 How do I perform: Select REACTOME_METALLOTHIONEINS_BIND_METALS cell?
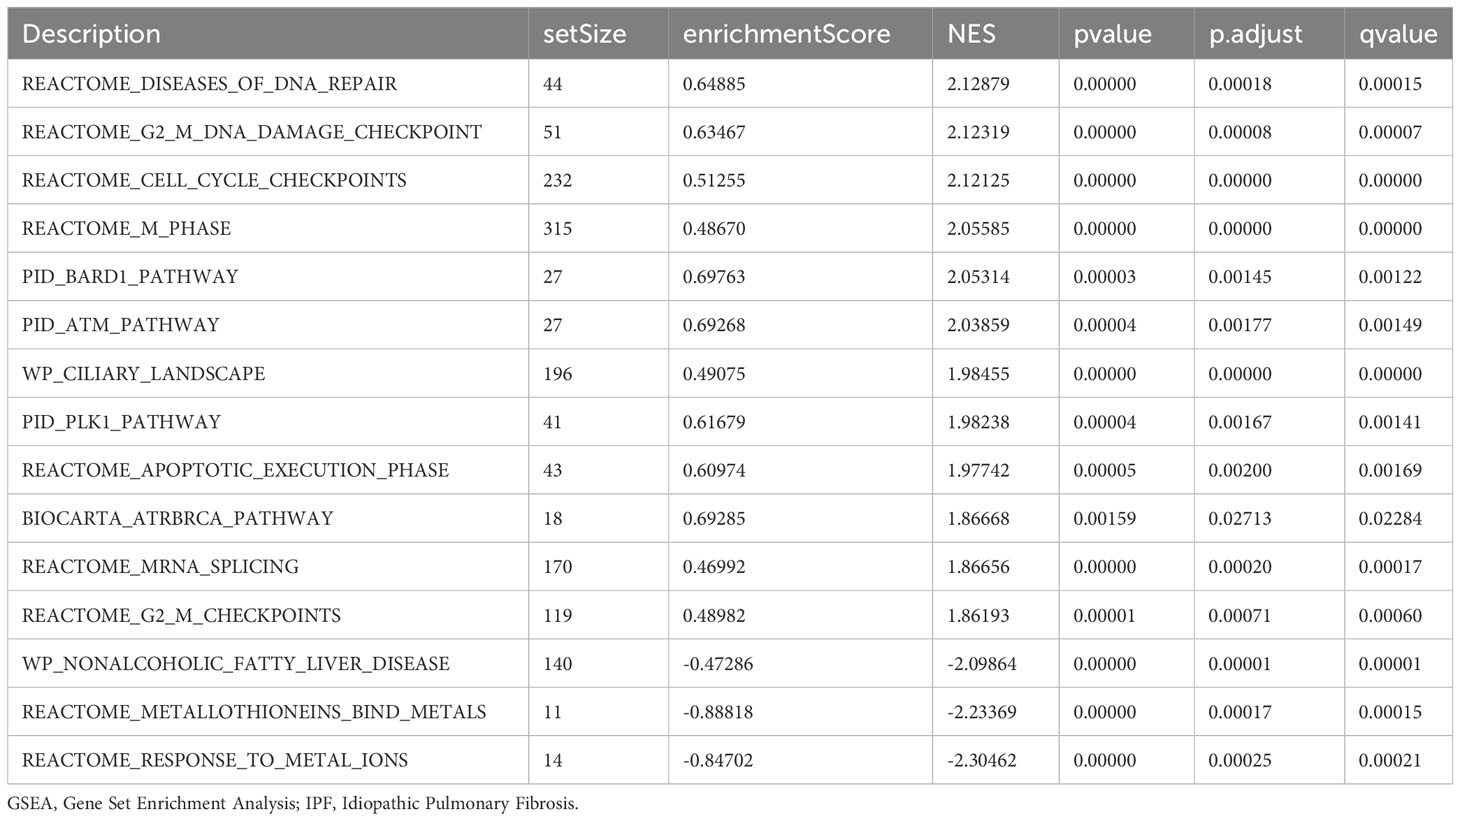pos(268,712)
